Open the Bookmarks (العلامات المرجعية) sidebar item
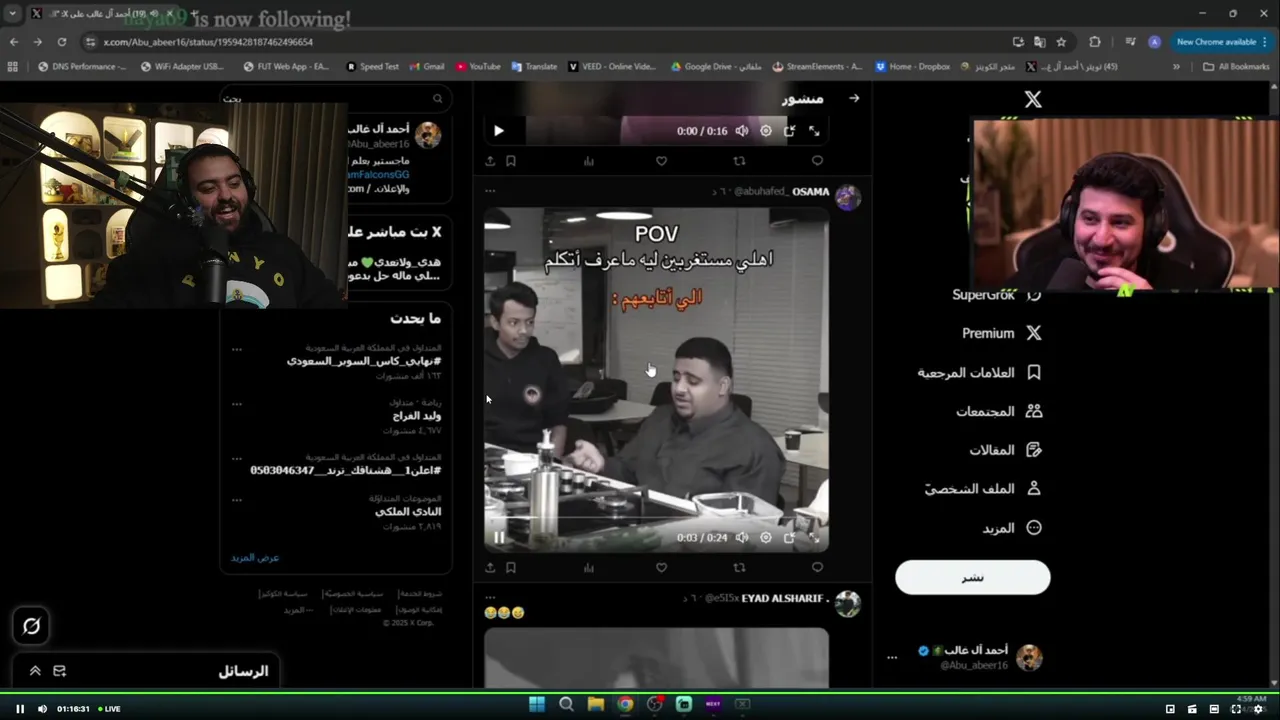 point(980,372)
